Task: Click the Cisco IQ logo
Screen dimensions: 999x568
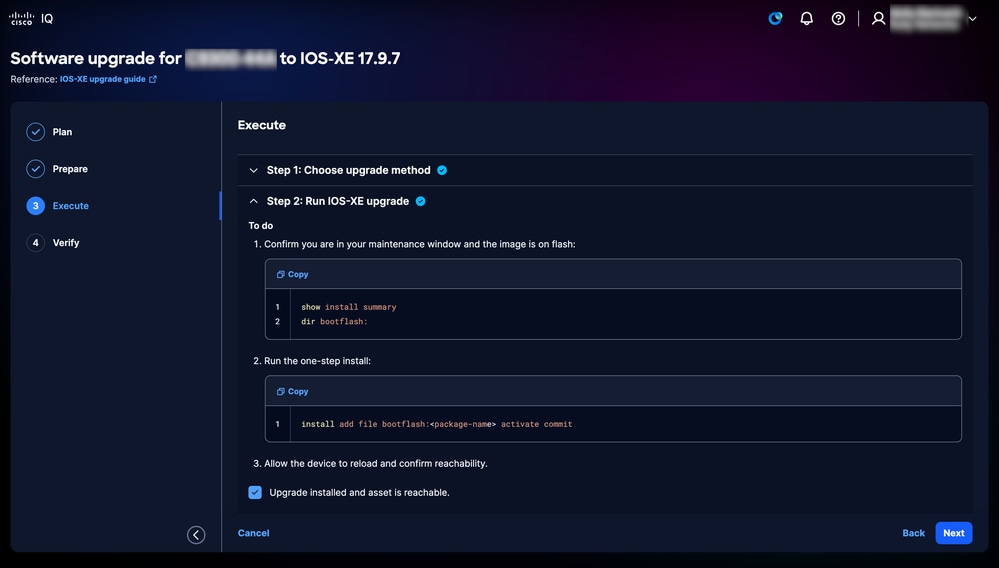Action: [x=31, y=18]
